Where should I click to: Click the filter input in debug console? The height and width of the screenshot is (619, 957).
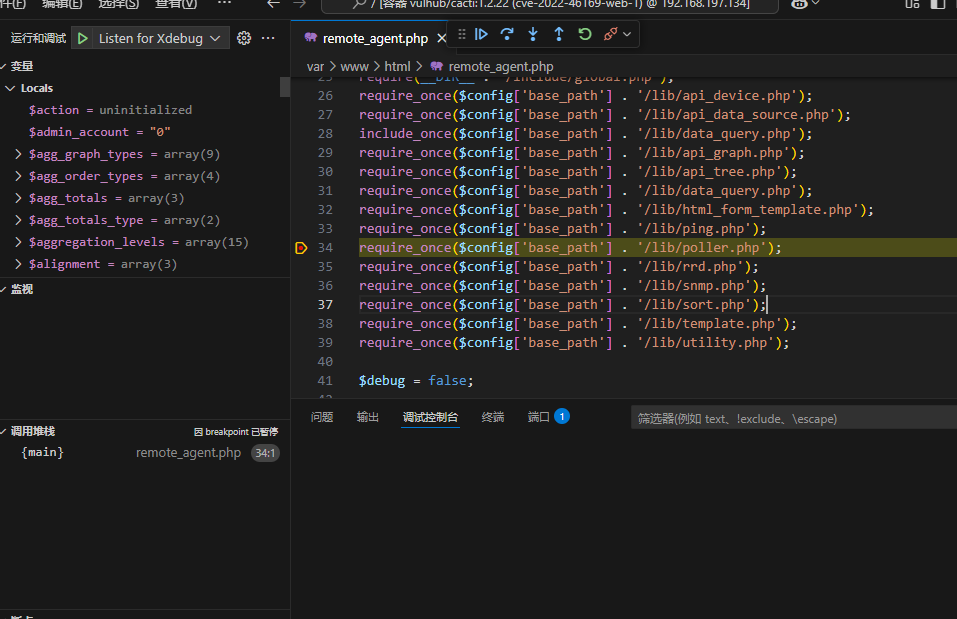[793, 419]
